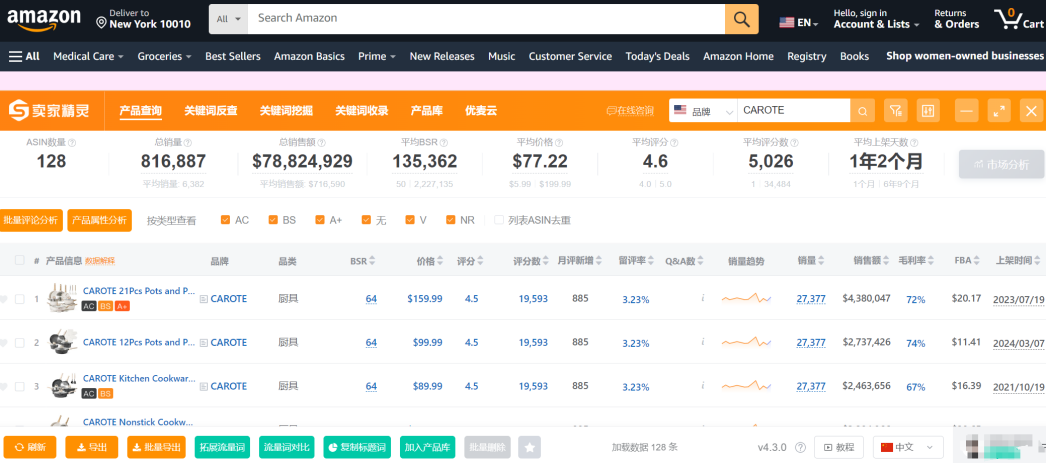Click the 刷新 refresh button
This screenshot has height=464, width=1046.
30,447
